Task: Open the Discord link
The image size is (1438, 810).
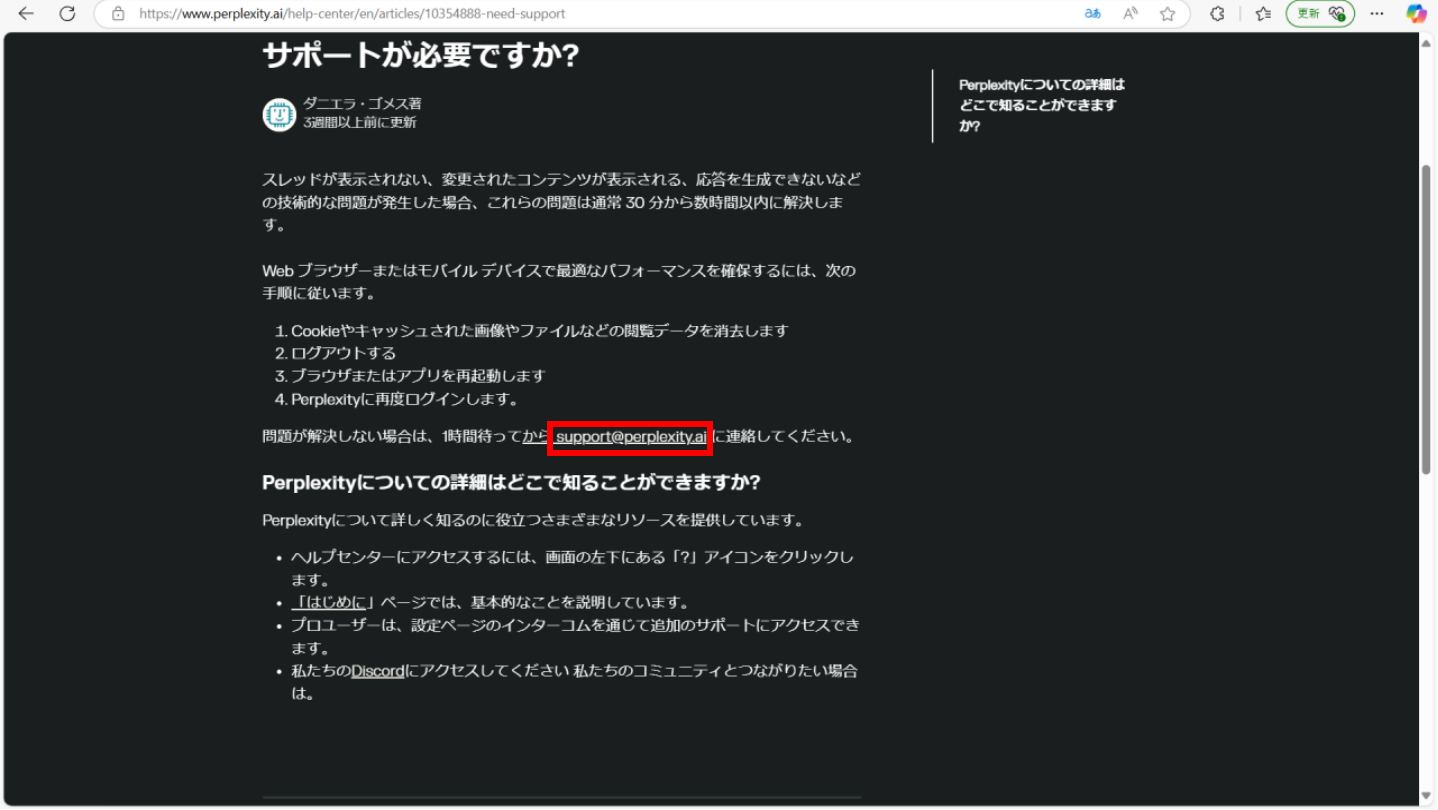Action: tap(378, 671)
